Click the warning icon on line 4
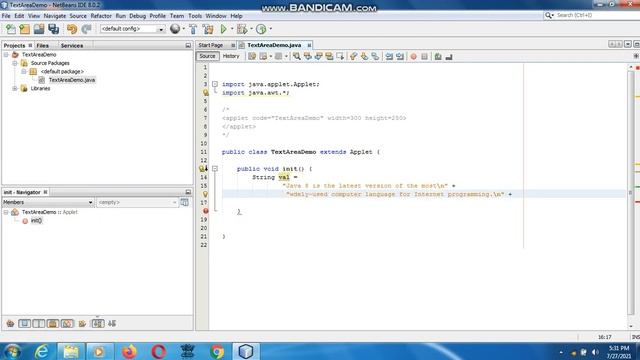 (x=206, y=93)
